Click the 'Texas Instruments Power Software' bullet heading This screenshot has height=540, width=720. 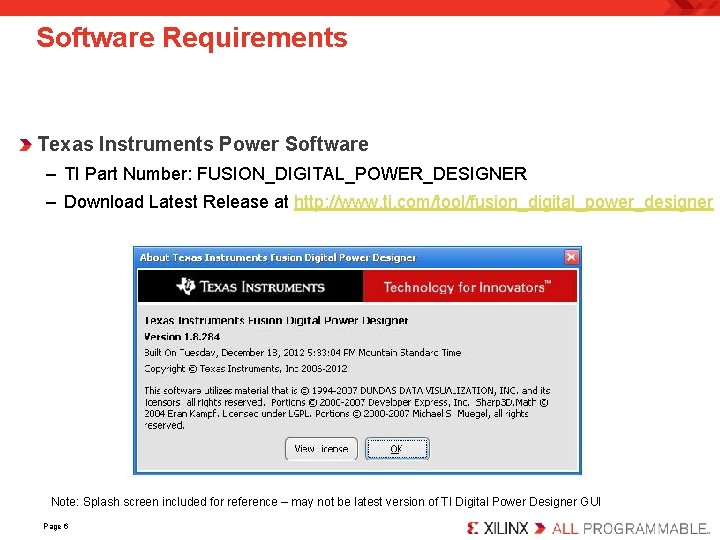point(202,144)
